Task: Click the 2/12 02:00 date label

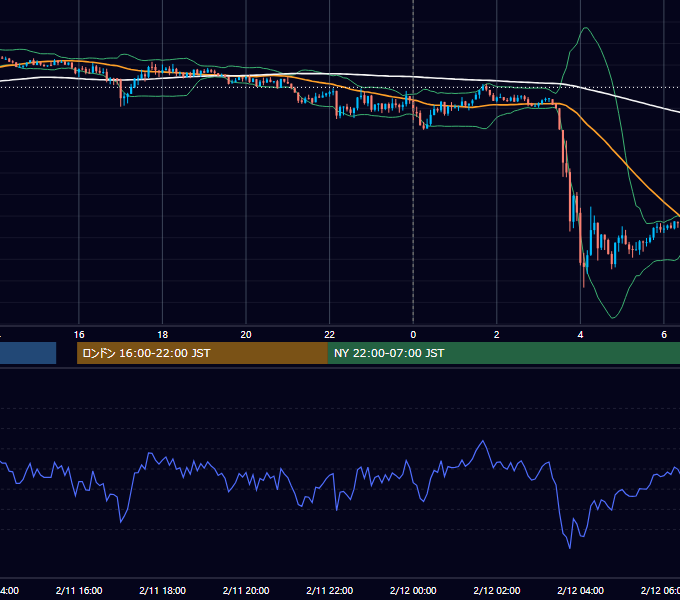Action: coord(497,590)
